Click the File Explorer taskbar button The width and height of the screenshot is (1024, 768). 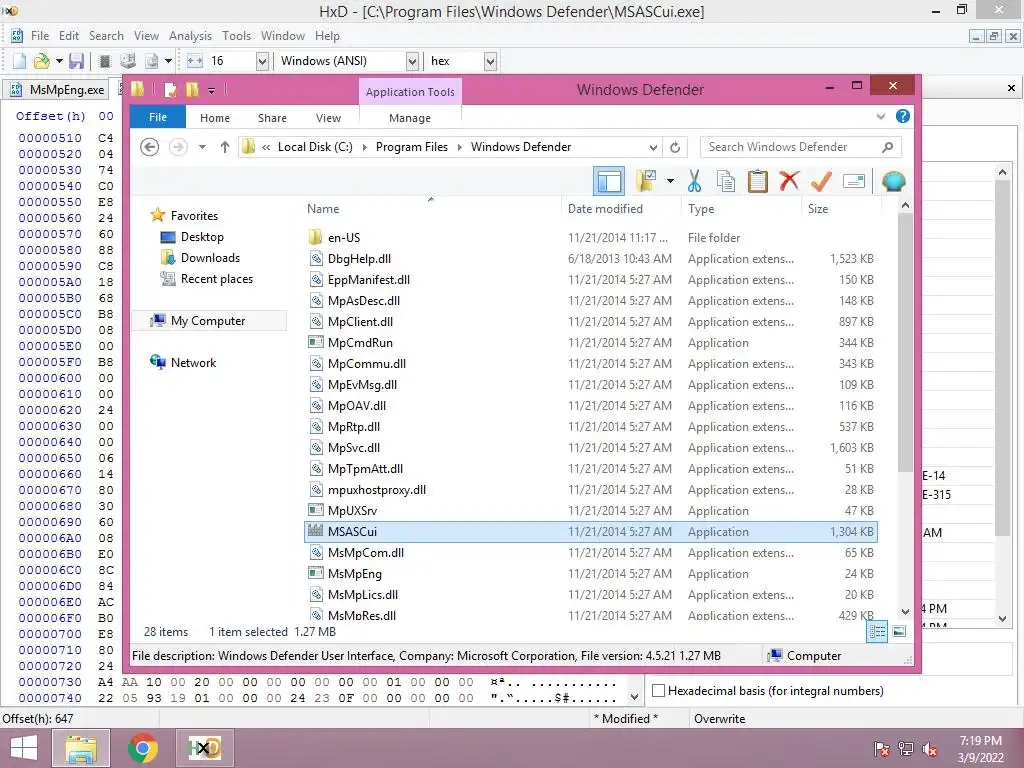81,748
